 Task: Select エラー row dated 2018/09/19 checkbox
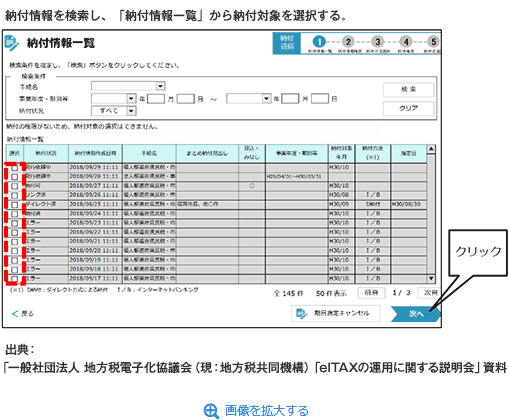(14, 260)
